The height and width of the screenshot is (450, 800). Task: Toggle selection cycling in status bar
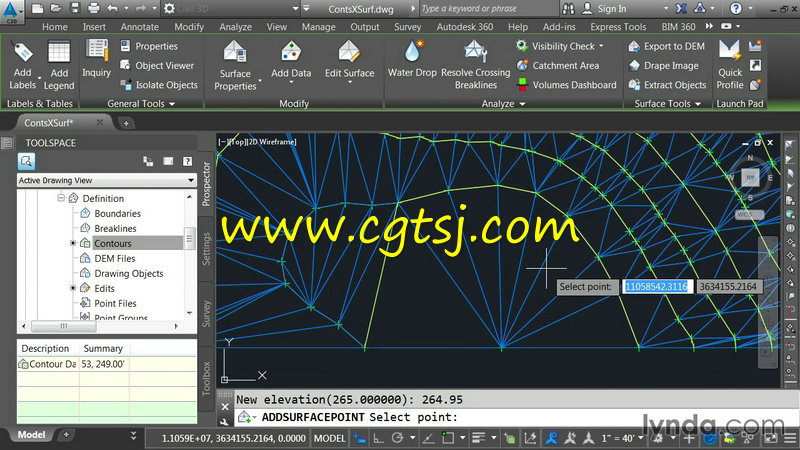coord(509,438)
